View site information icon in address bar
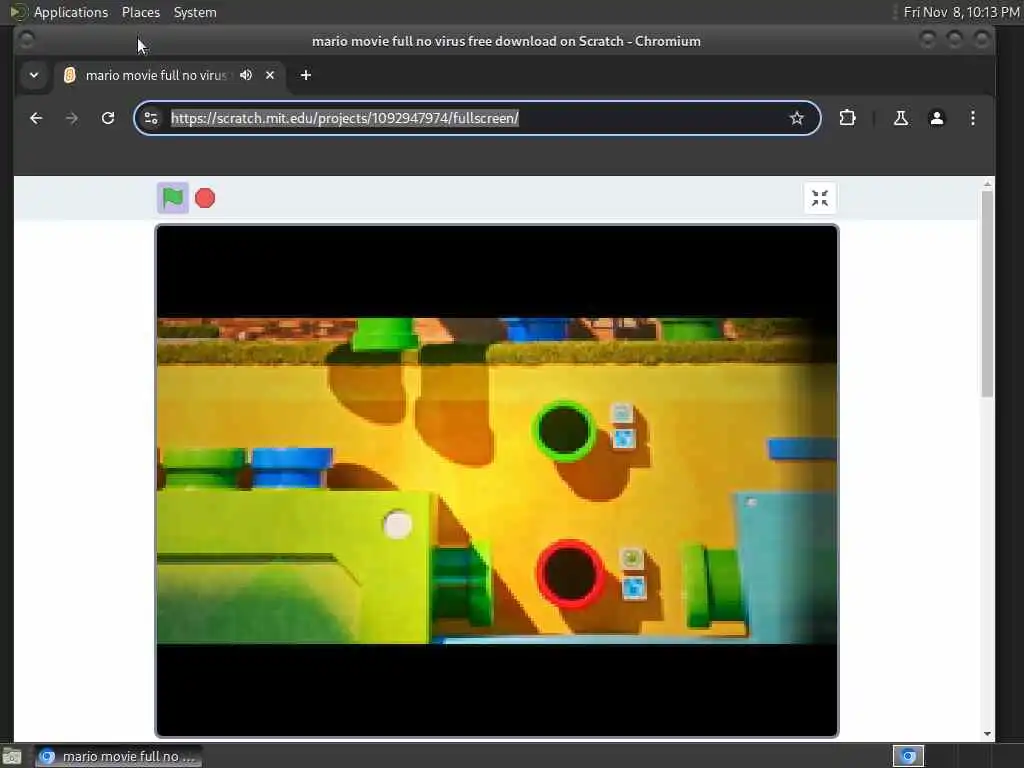The width and height of the screenshot is (1024, 768). pos(151,118)
